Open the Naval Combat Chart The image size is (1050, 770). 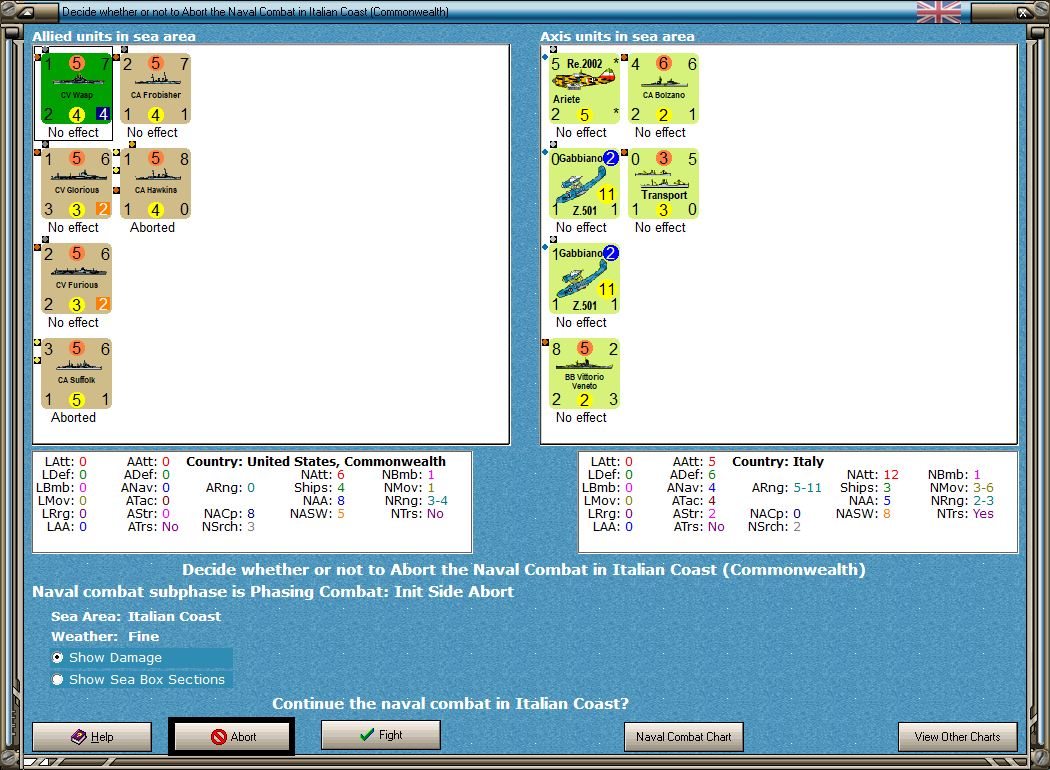(684, 737)
